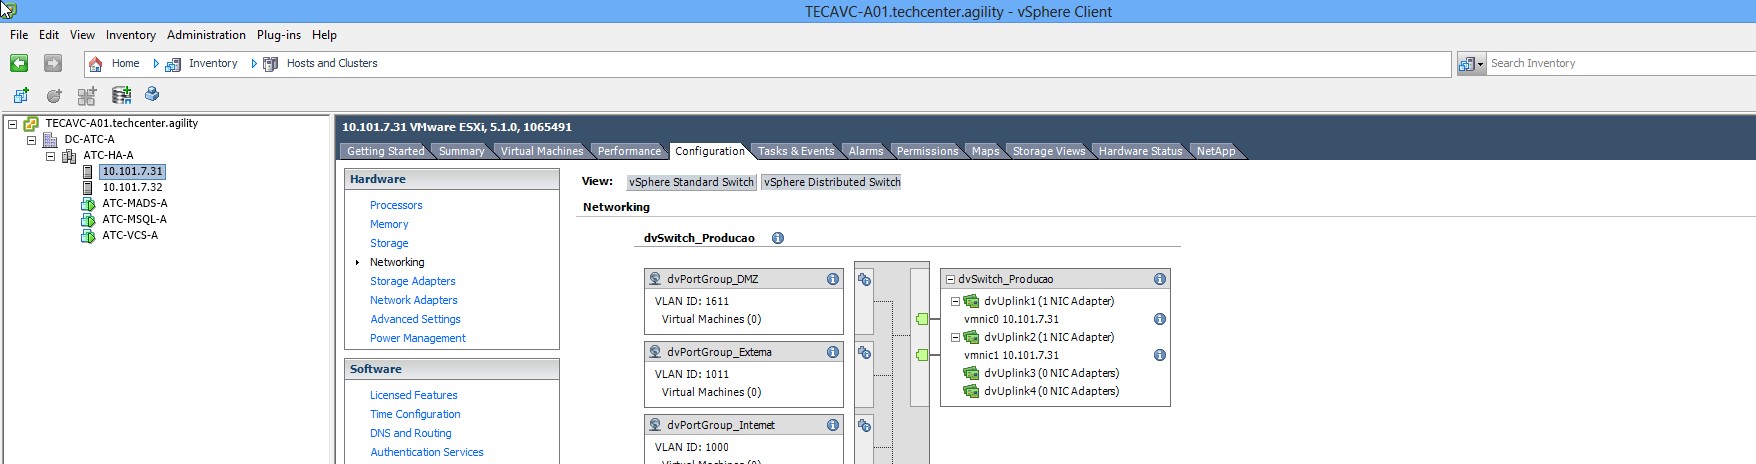Open the search type dropdown
Image resolution: width=1756 pixels, height=464 pixels.
(x=1471, y=64)
